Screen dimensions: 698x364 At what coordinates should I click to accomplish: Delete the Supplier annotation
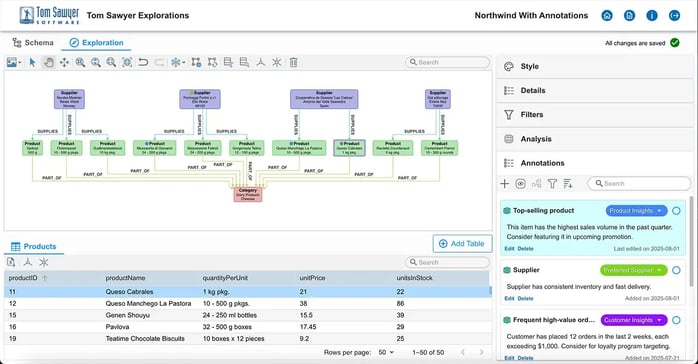525,299
